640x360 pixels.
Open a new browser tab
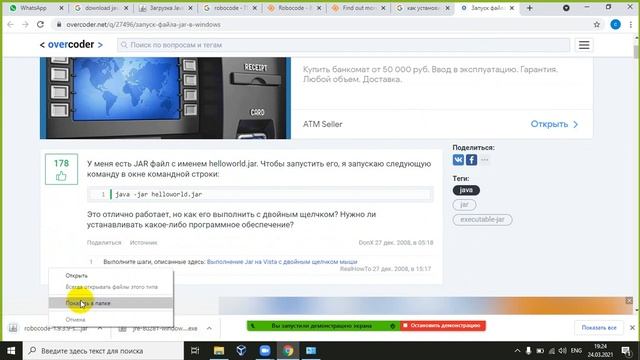[x=529, y=8]
